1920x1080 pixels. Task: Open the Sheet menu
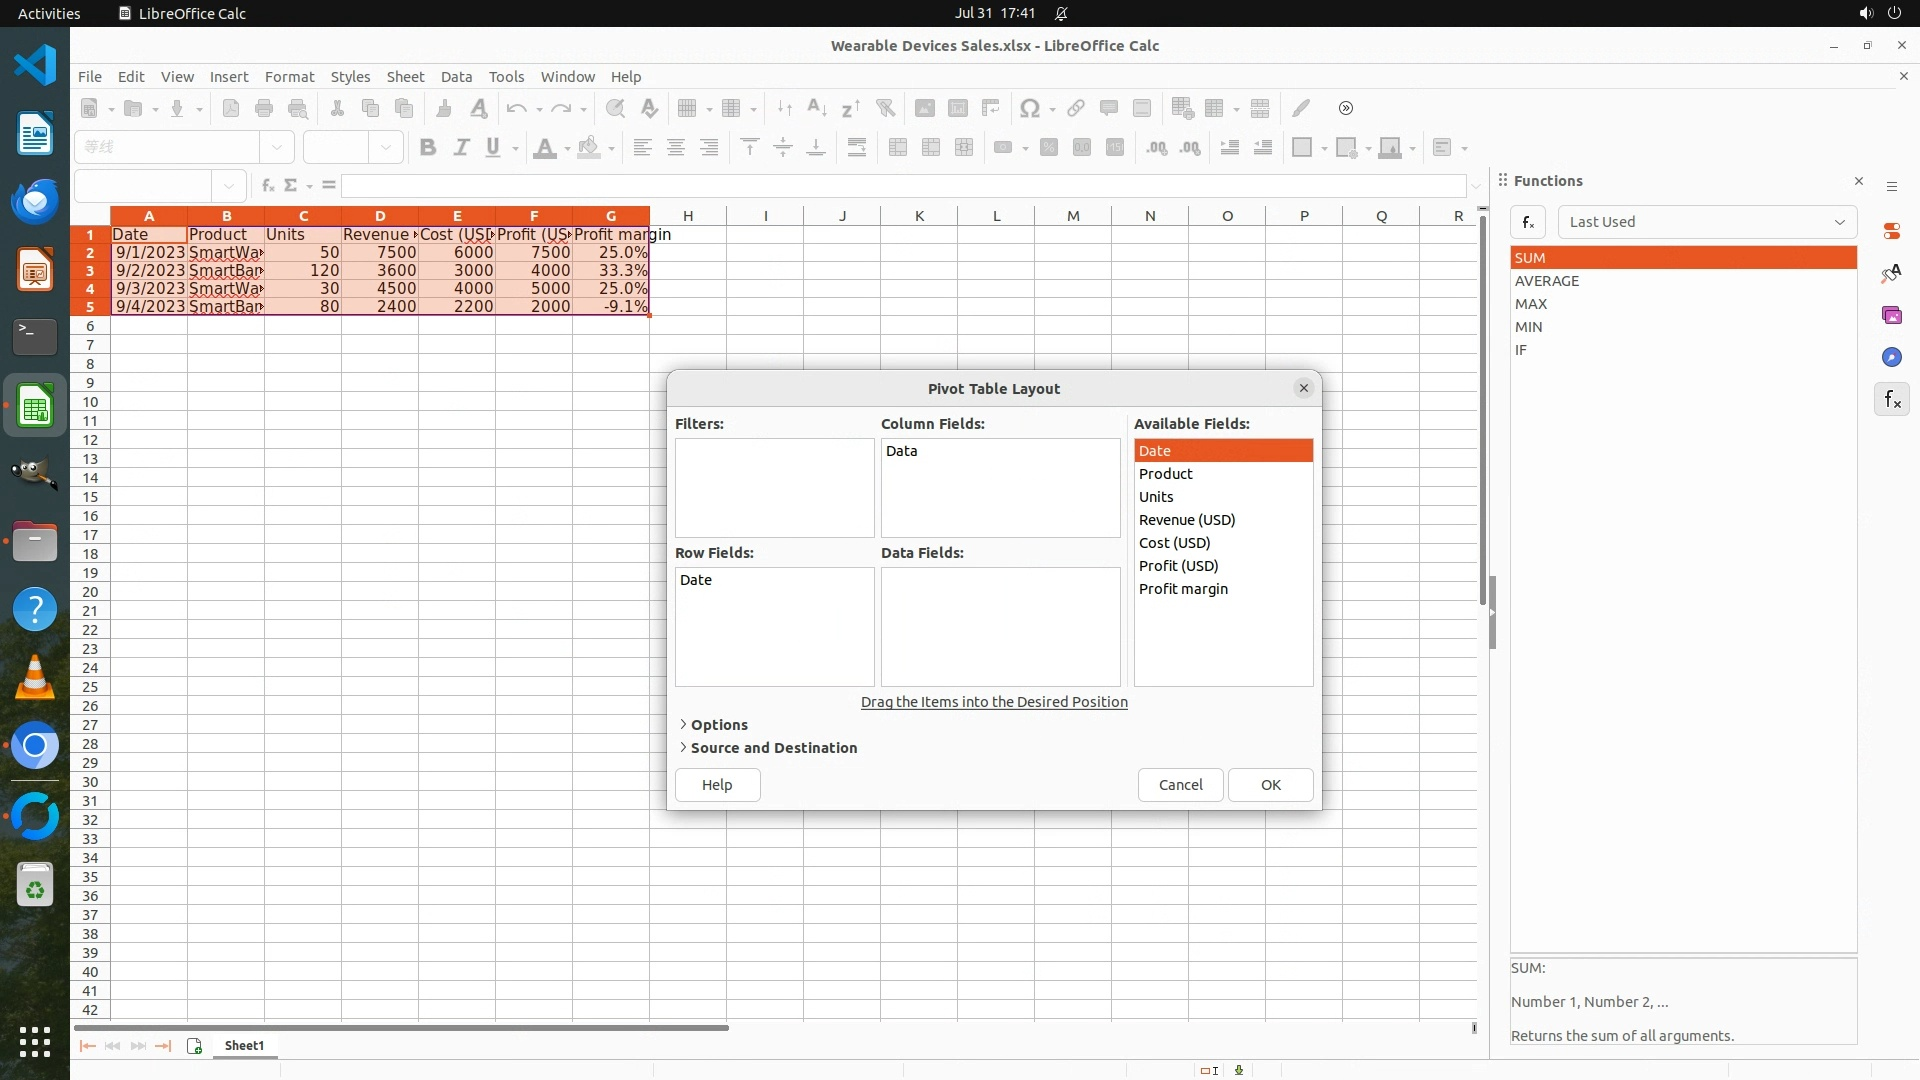click(x=405, y=77)
